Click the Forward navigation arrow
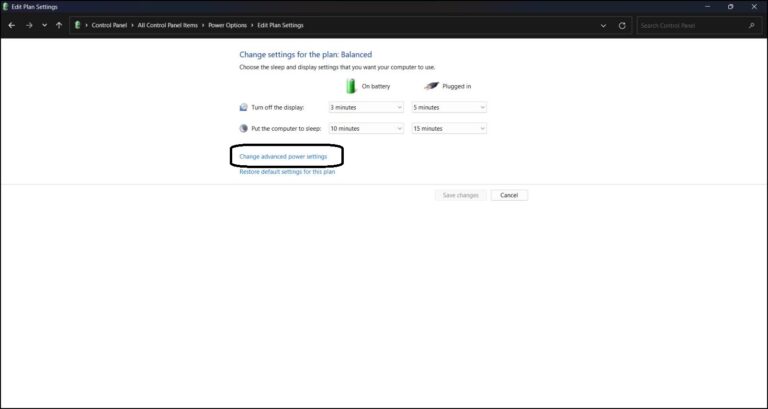 pos(27,25)
